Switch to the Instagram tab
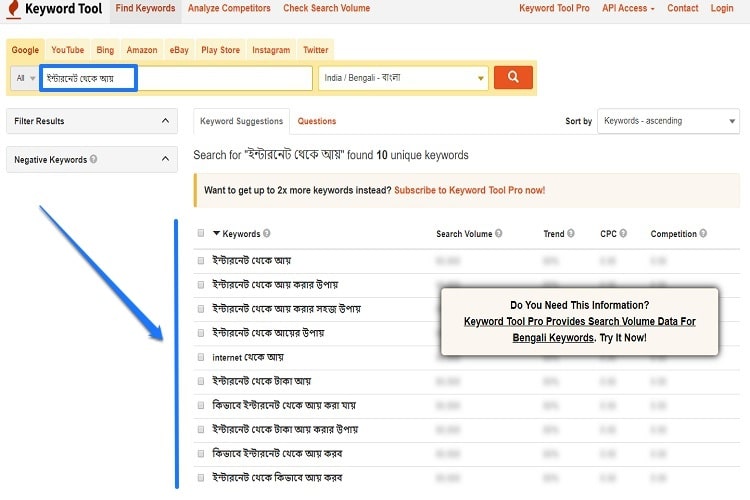Viewport: 750px width, 500px height. [x=271, y=50]
